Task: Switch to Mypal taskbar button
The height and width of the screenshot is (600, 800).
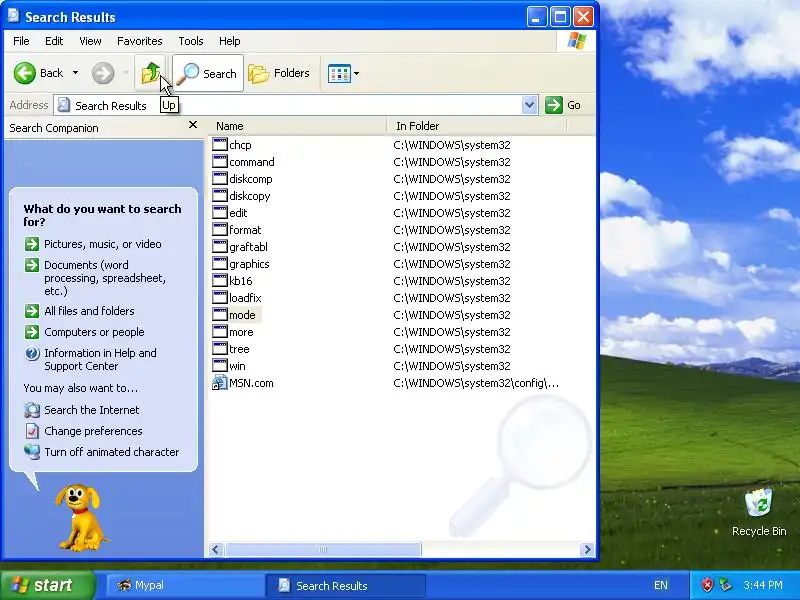Action: click(184, 585)
